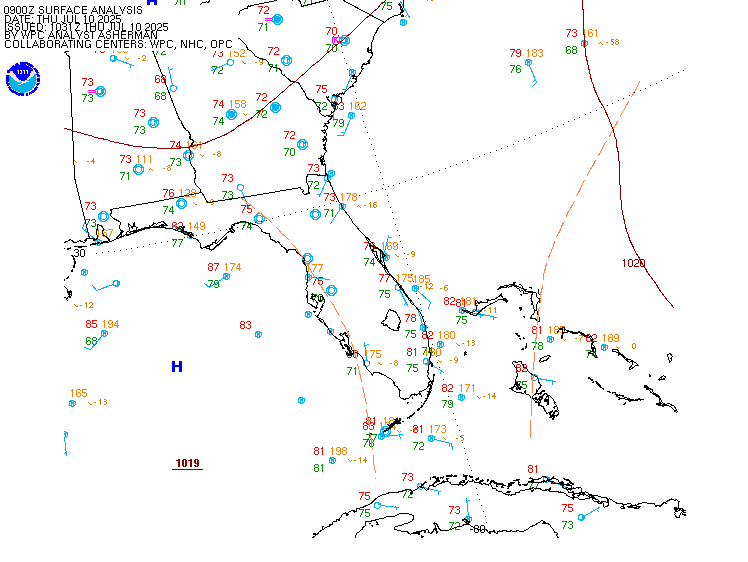Select the orange 174 pressure value

pyautogui.click(x=232, y=267)
